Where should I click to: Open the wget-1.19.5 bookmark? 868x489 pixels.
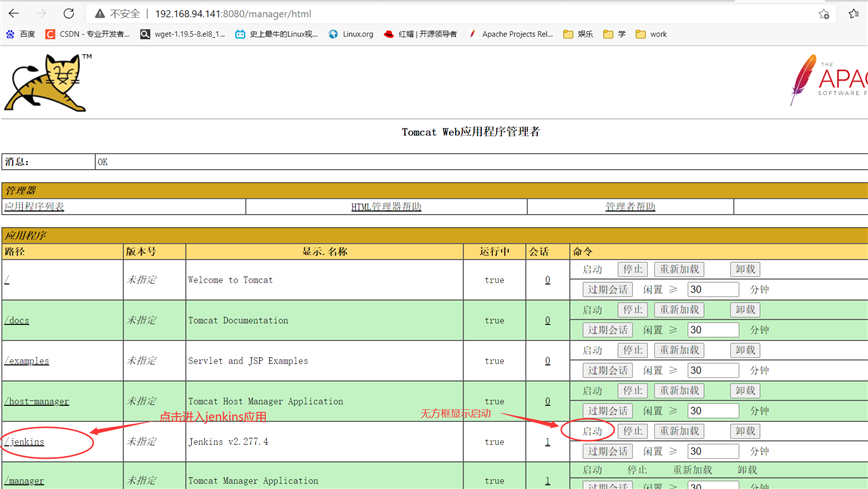183,34
